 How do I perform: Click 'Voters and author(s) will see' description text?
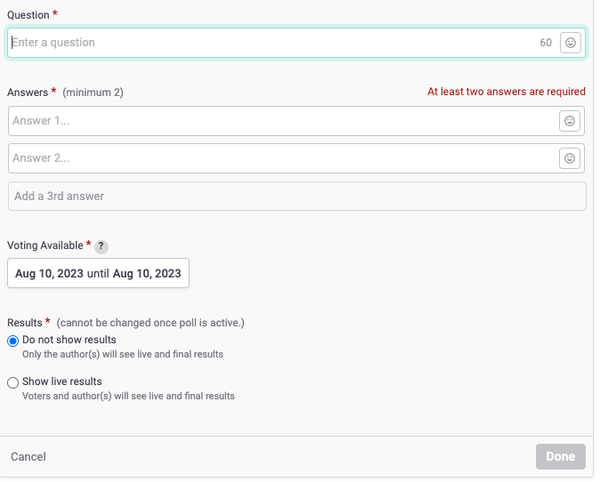coord(129,396)
